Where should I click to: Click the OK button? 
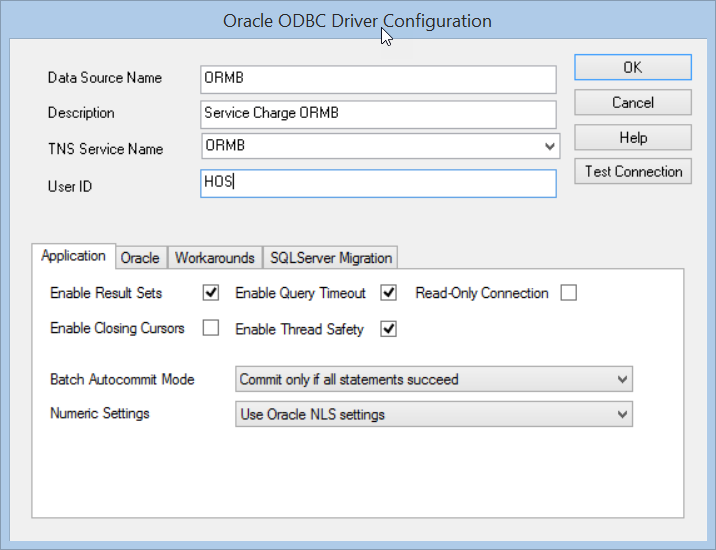coord(632,67)
